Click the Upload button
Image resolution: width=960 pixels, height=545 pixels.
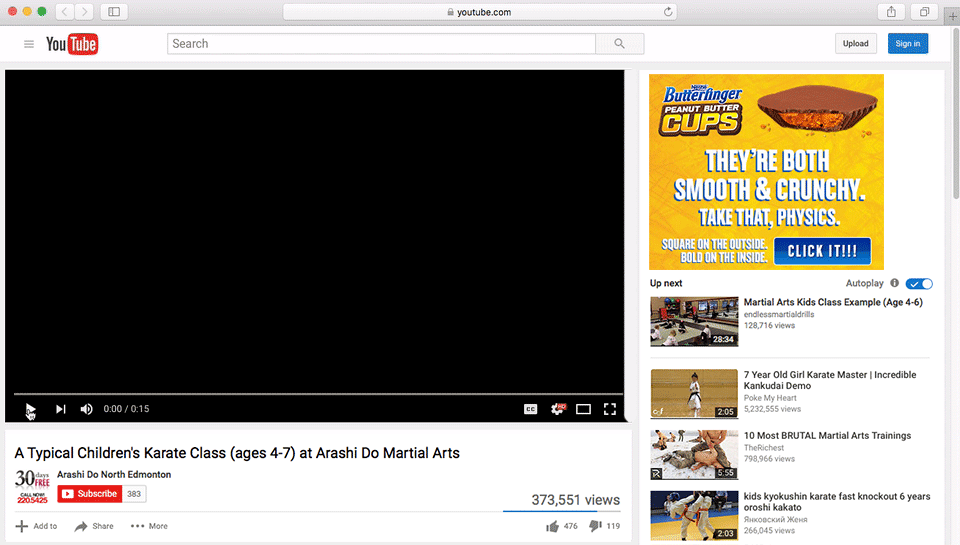pos(855,44)
